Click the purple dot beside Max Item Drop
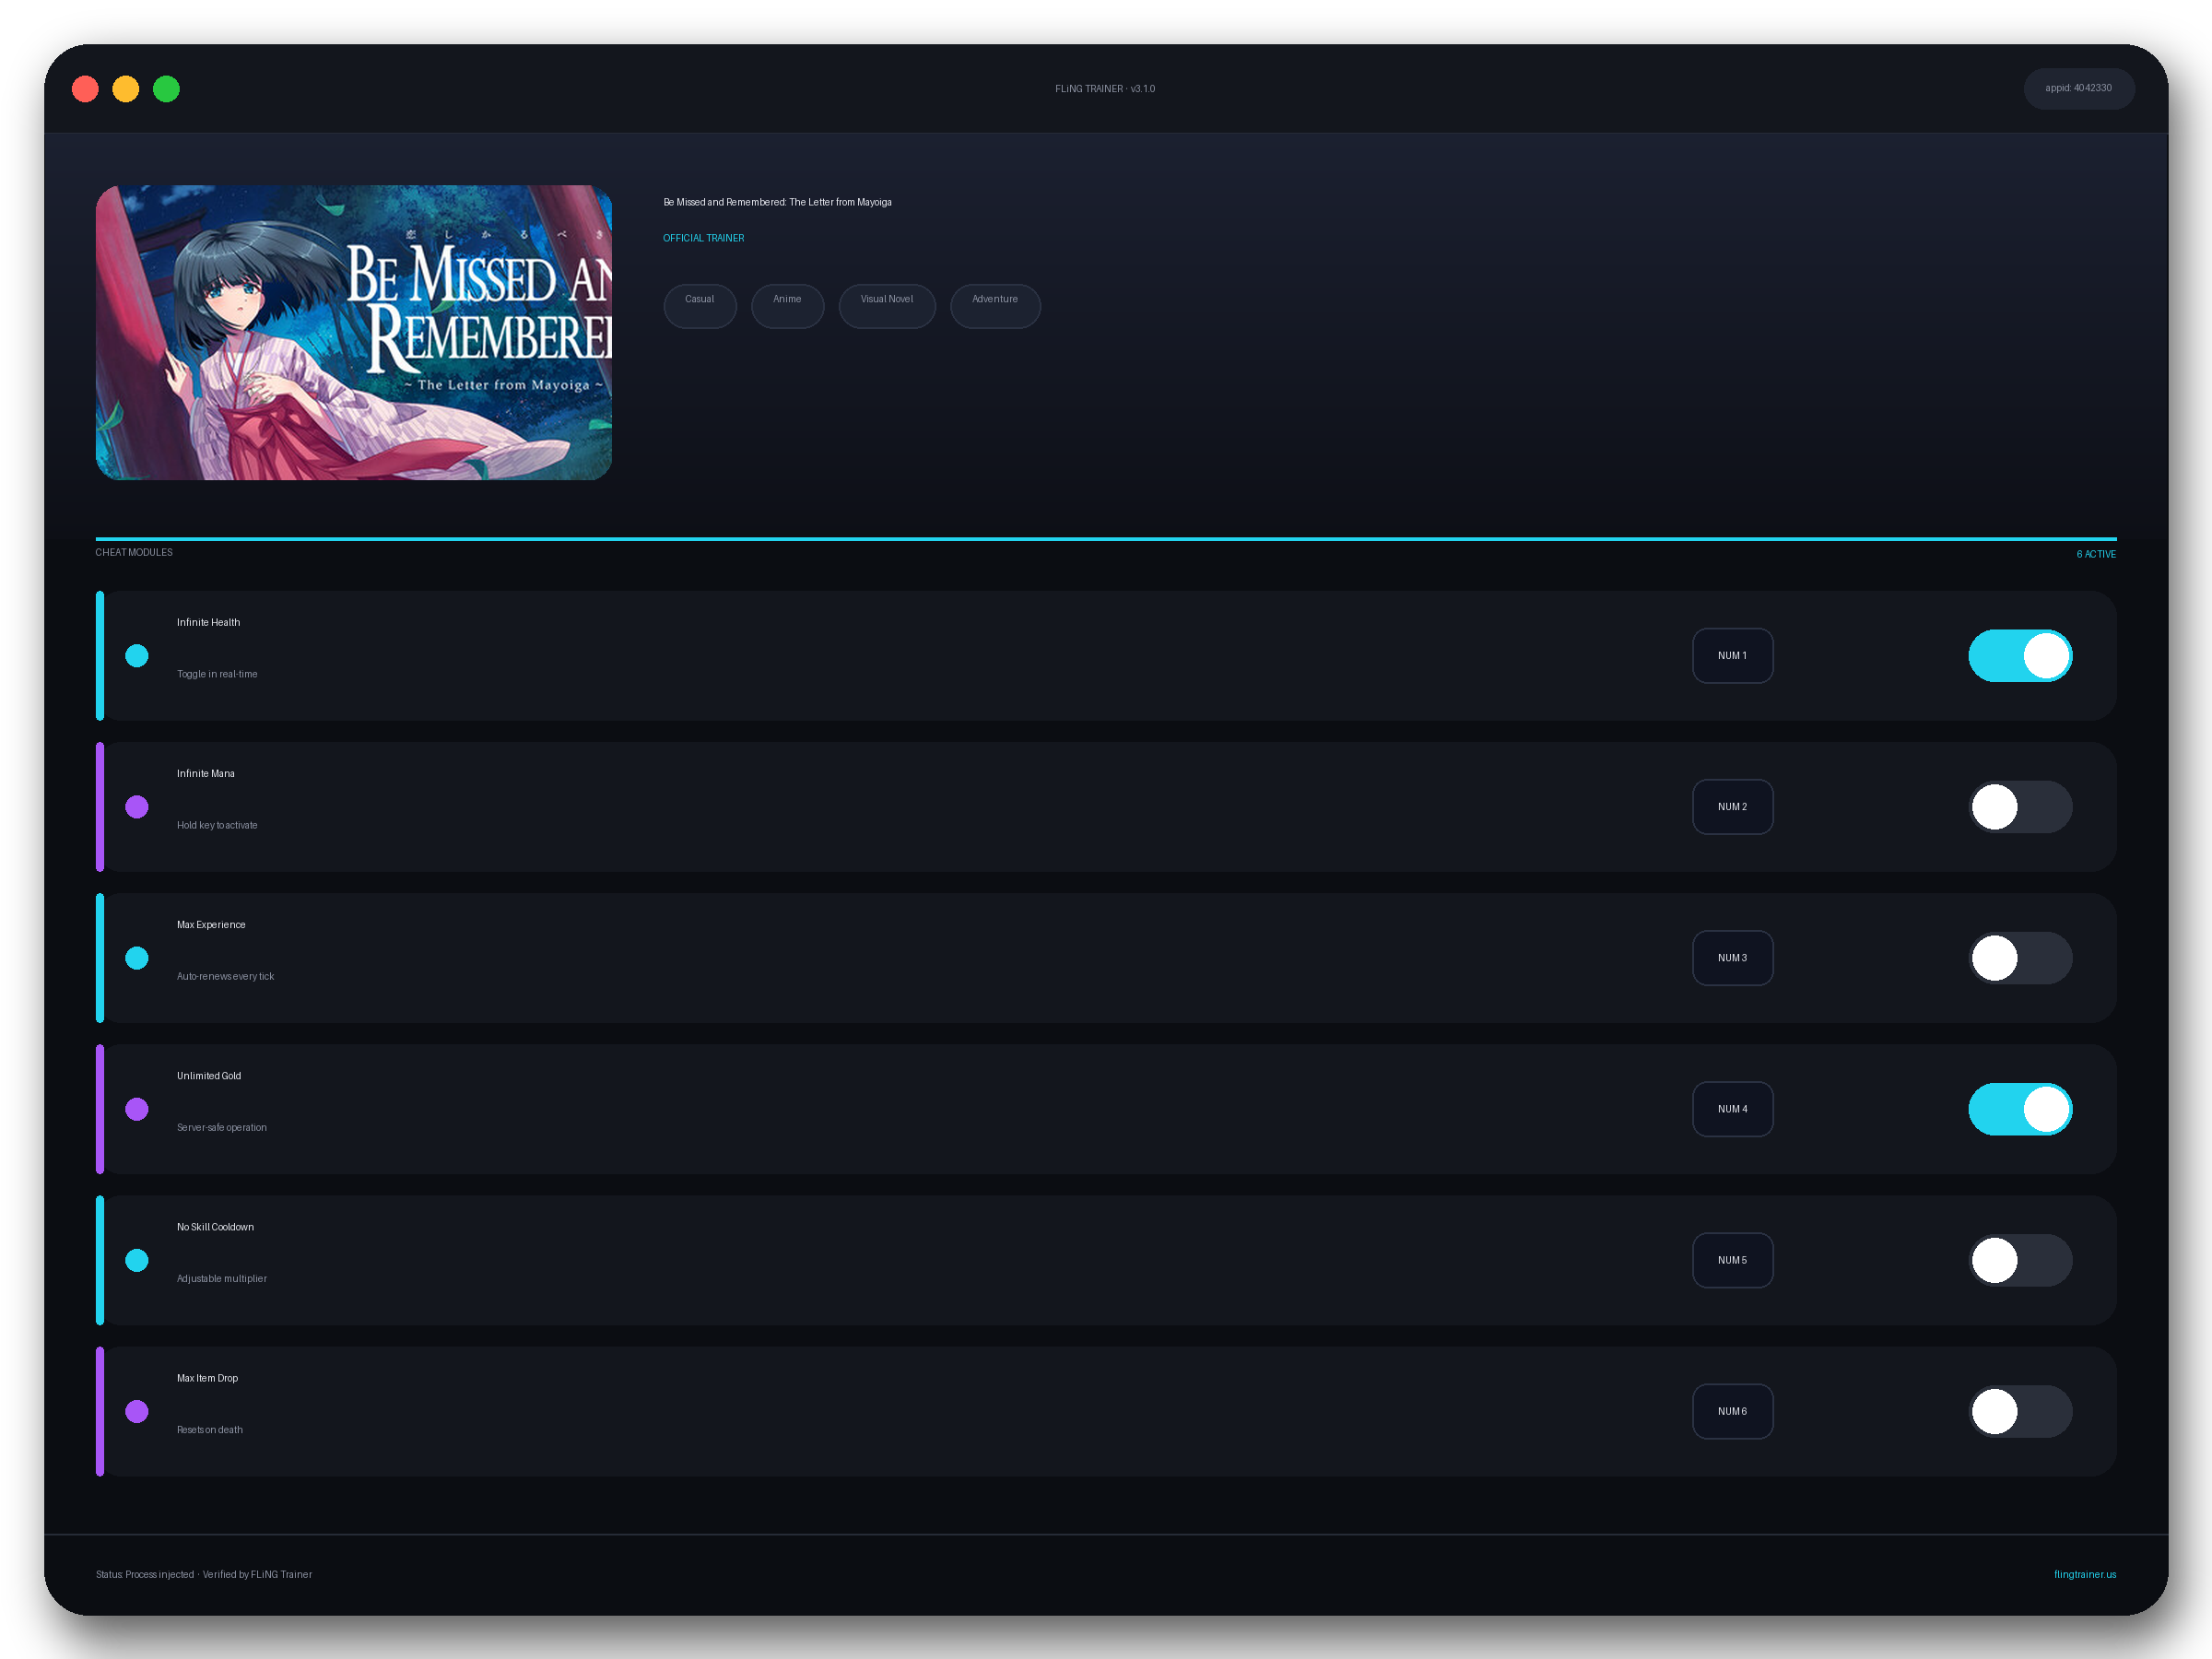Screen dimensions: 2212x1659 [x=137, y=1411]
